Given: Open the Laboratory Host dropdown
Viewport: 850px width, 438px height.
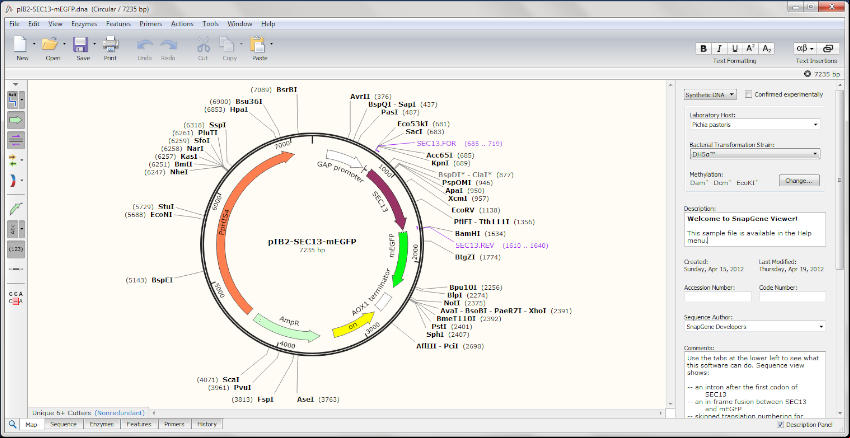Looking at the screenshot, I should (754, 125).
